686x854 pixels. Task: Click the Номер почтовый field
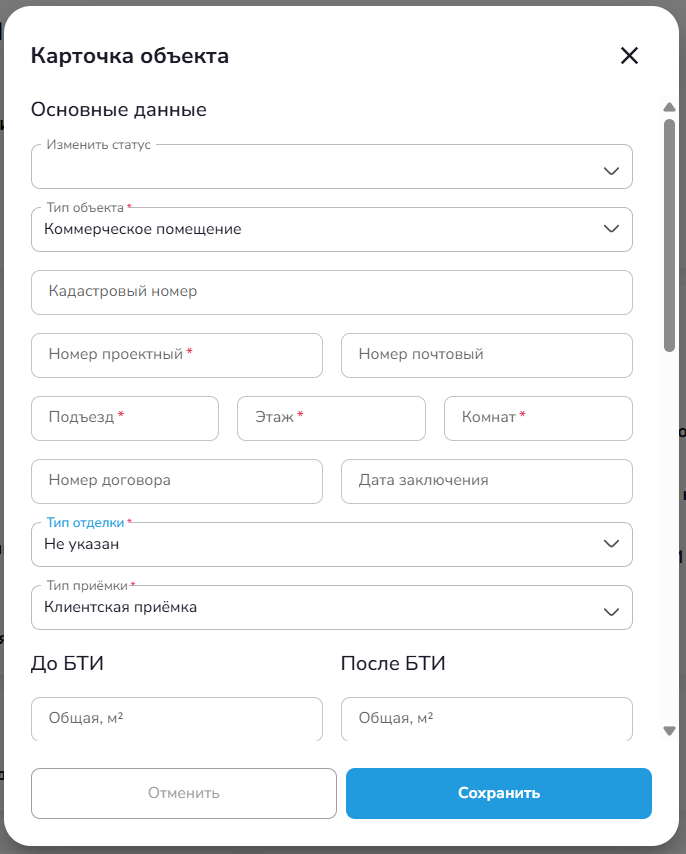click(x=487, y=355)
